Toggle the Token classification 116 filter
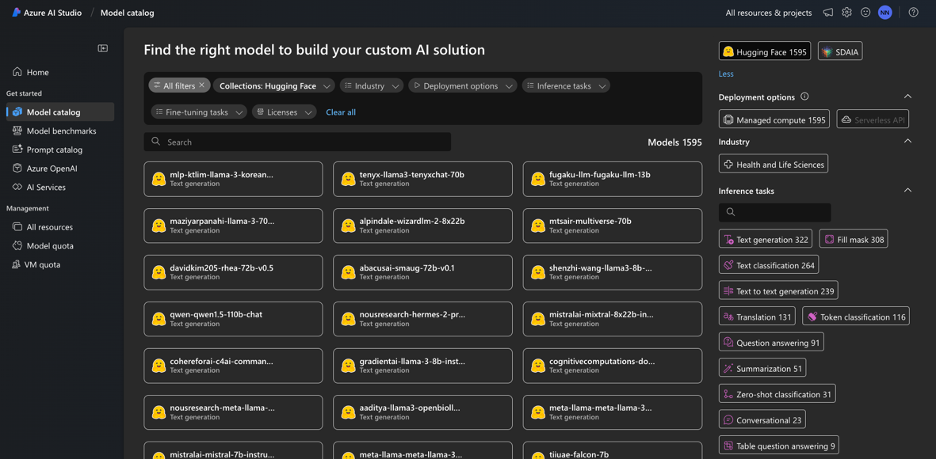 (x=855, y=317)
